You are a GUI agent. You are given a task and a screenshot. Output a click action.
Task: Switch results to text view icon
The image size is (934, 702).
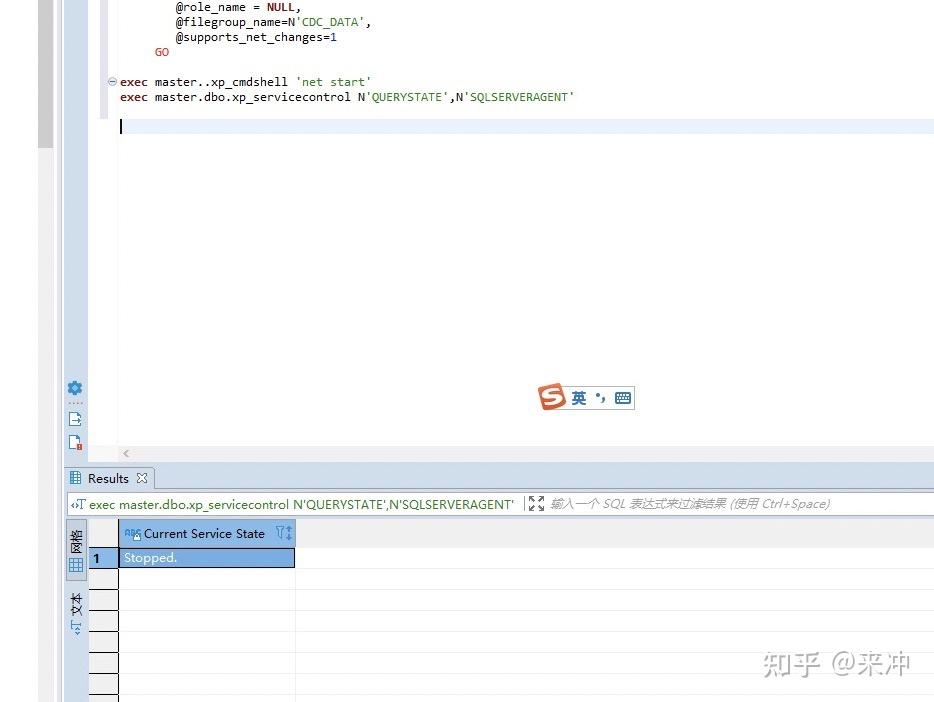pos(76,626)
